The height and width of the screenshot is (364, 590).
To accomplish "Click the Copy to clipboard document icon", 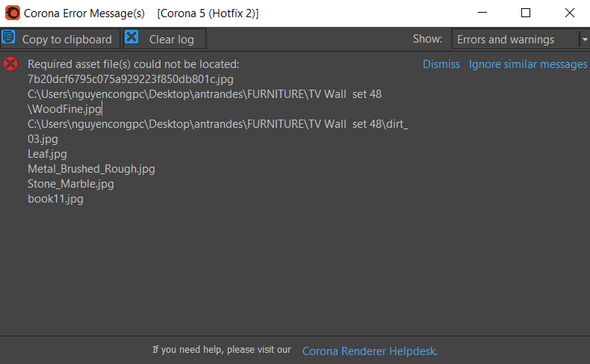I will pos(8,37).
